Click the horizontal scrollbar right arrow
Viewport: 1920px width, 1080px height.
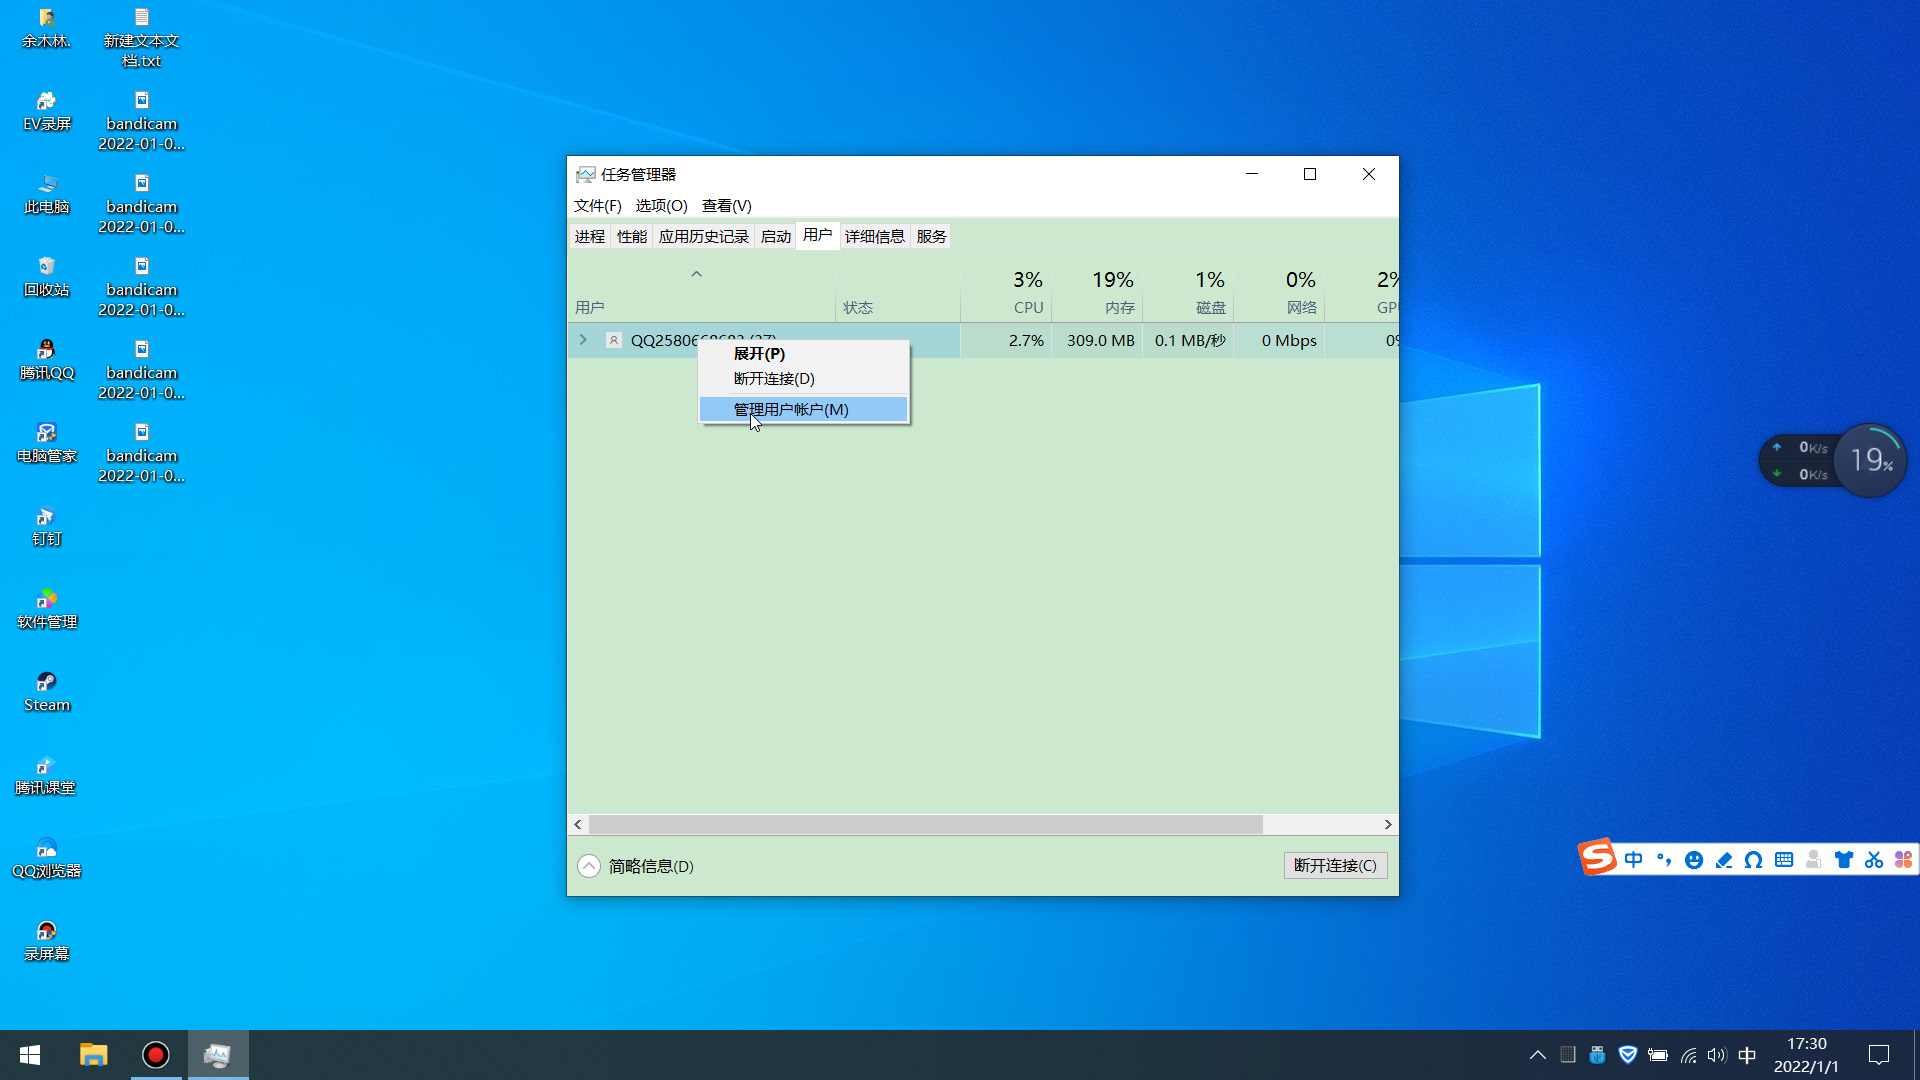coord(1387,824)
